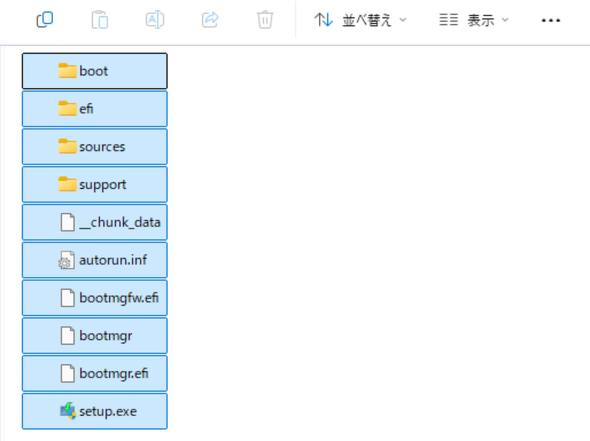
Task: Click the autorun.inf gear file icon
Action: coord(67,260)
